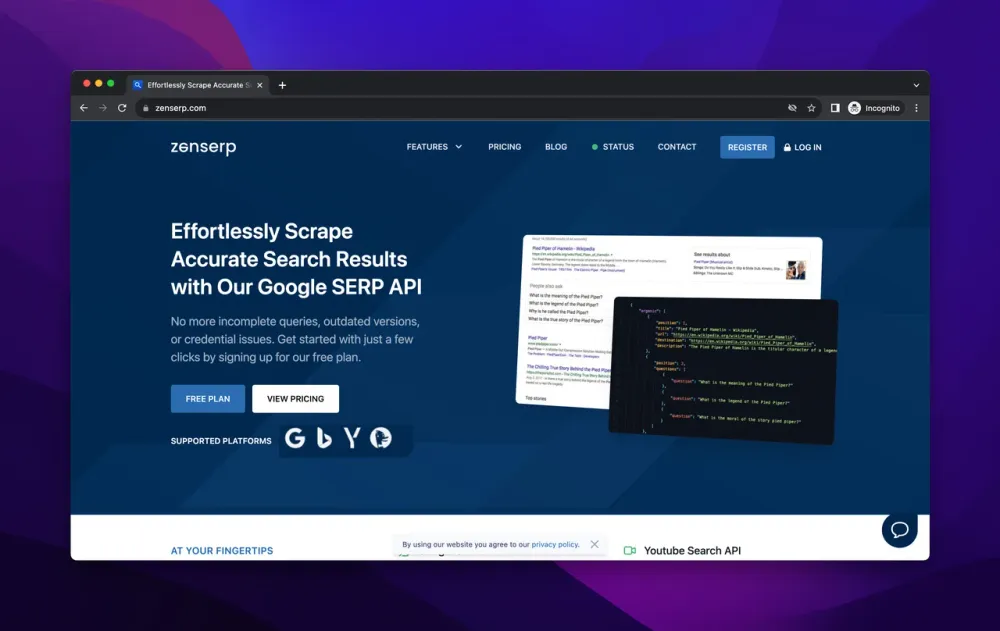
Task: Open Chrome's three-dot menu
Action: coord(916,108)
